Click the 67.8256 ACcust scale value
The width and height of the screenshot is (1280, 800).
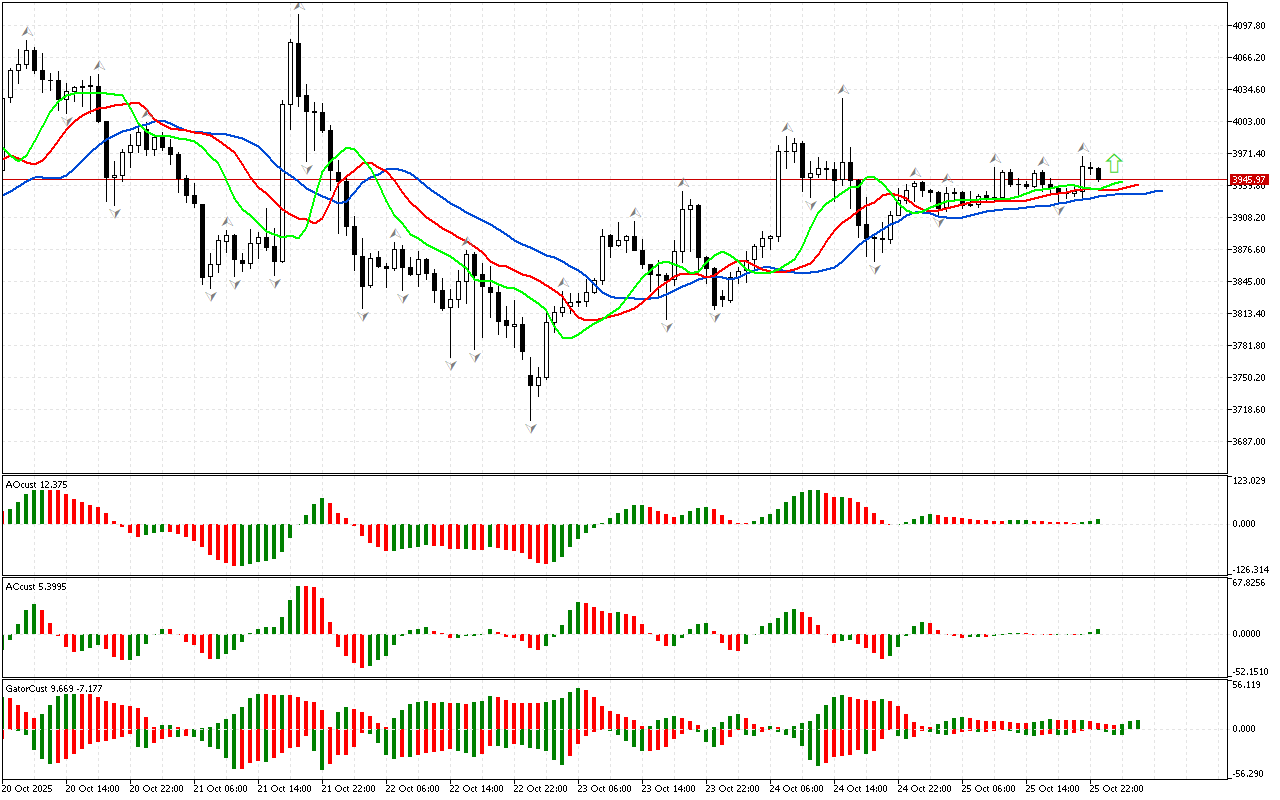click(x=1250, y=582)
